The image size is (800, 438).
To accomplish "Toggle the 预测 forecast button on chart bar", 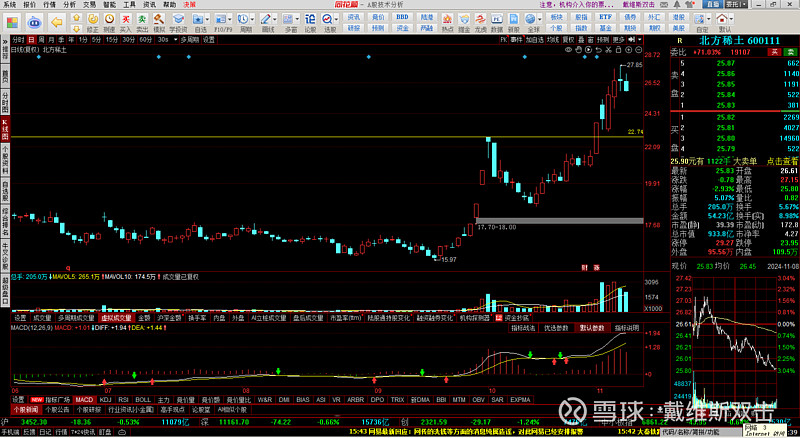I will coord(603,39).
